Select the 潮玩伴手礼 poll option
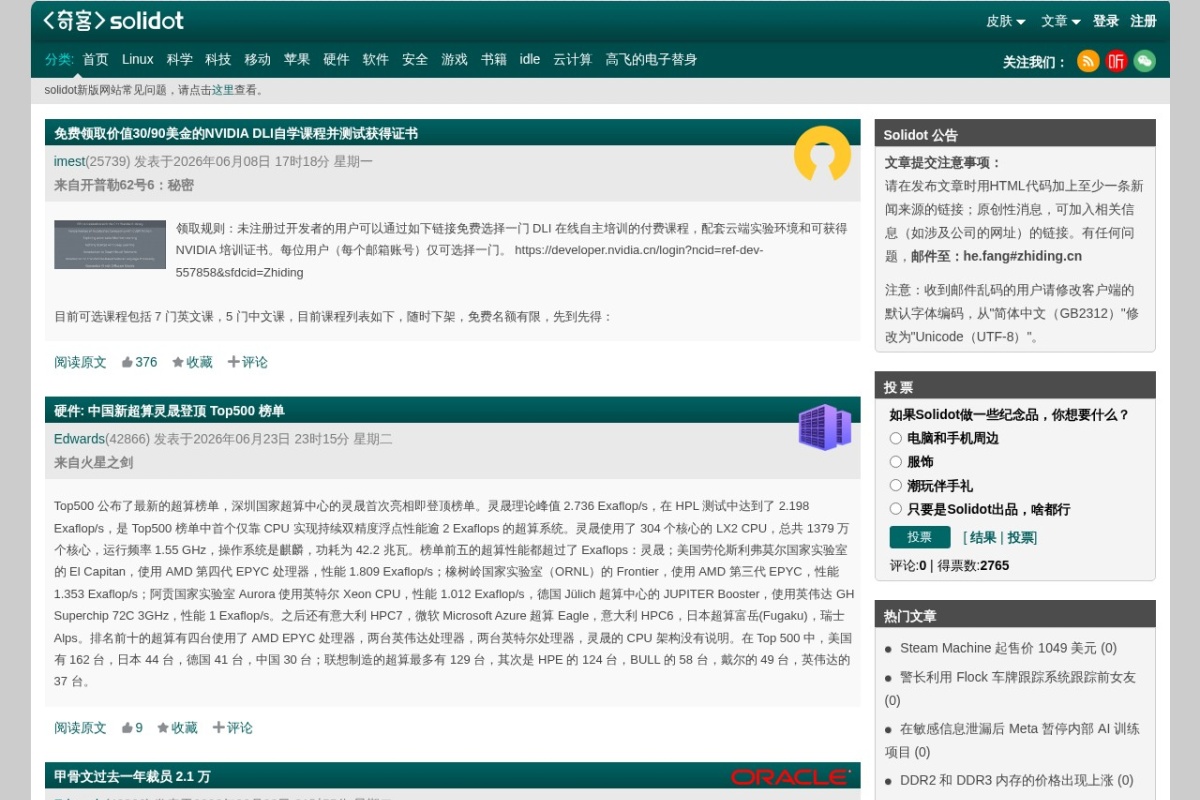 896,485
